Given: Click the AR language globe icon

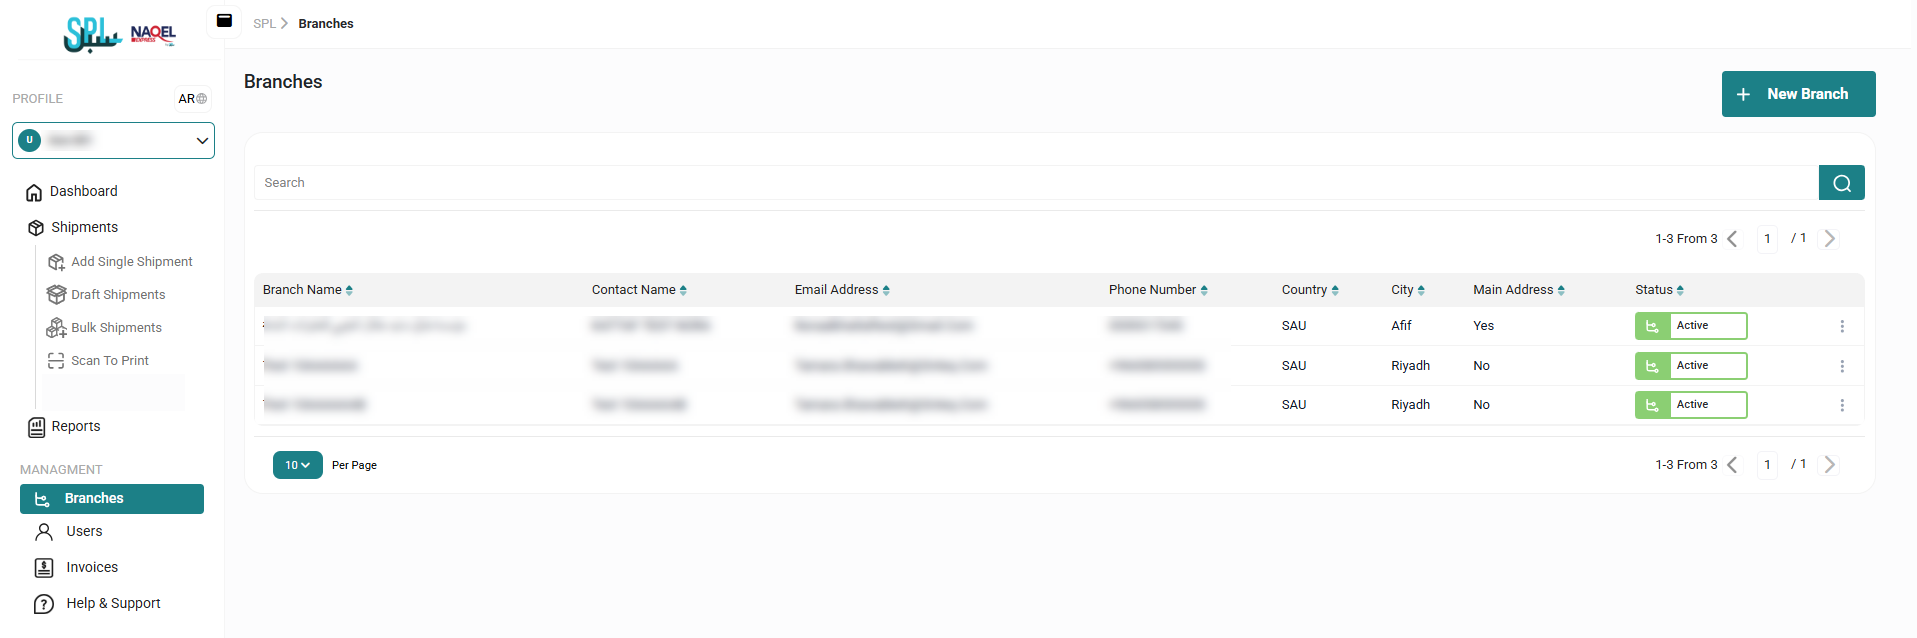Looking at the screenshot, I should click(201, 99).
